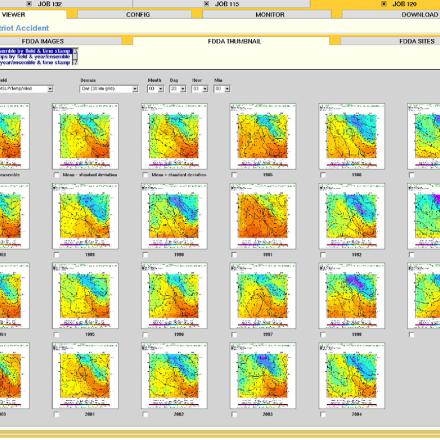Viewport: 440px width, 440px height.
Task: View the 1991 map thumbnail
Action: click(263, 216)
